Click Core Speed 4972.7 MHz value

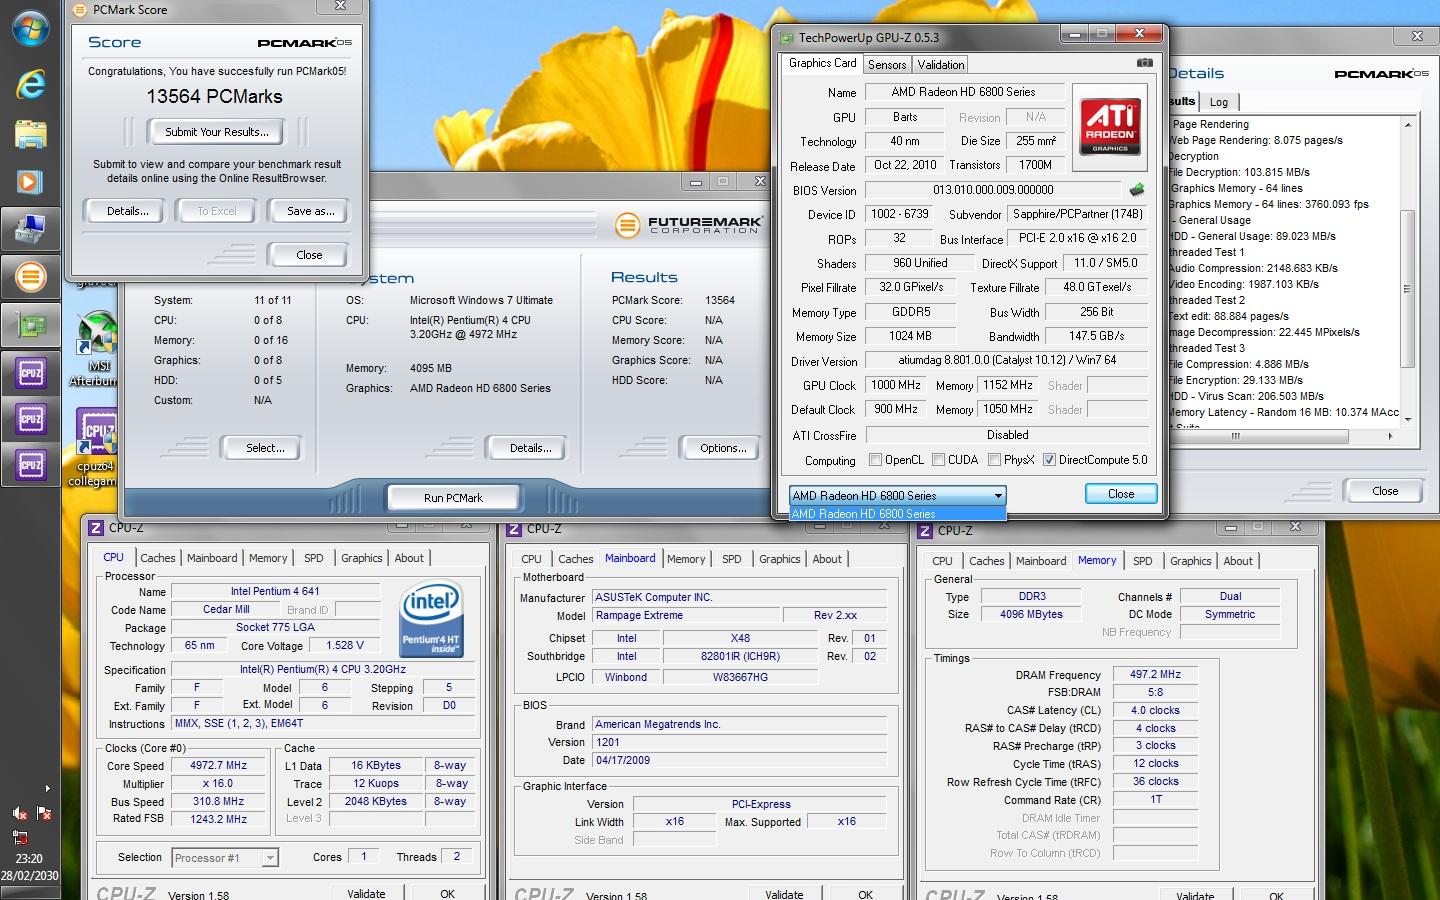tap(219, 765)
